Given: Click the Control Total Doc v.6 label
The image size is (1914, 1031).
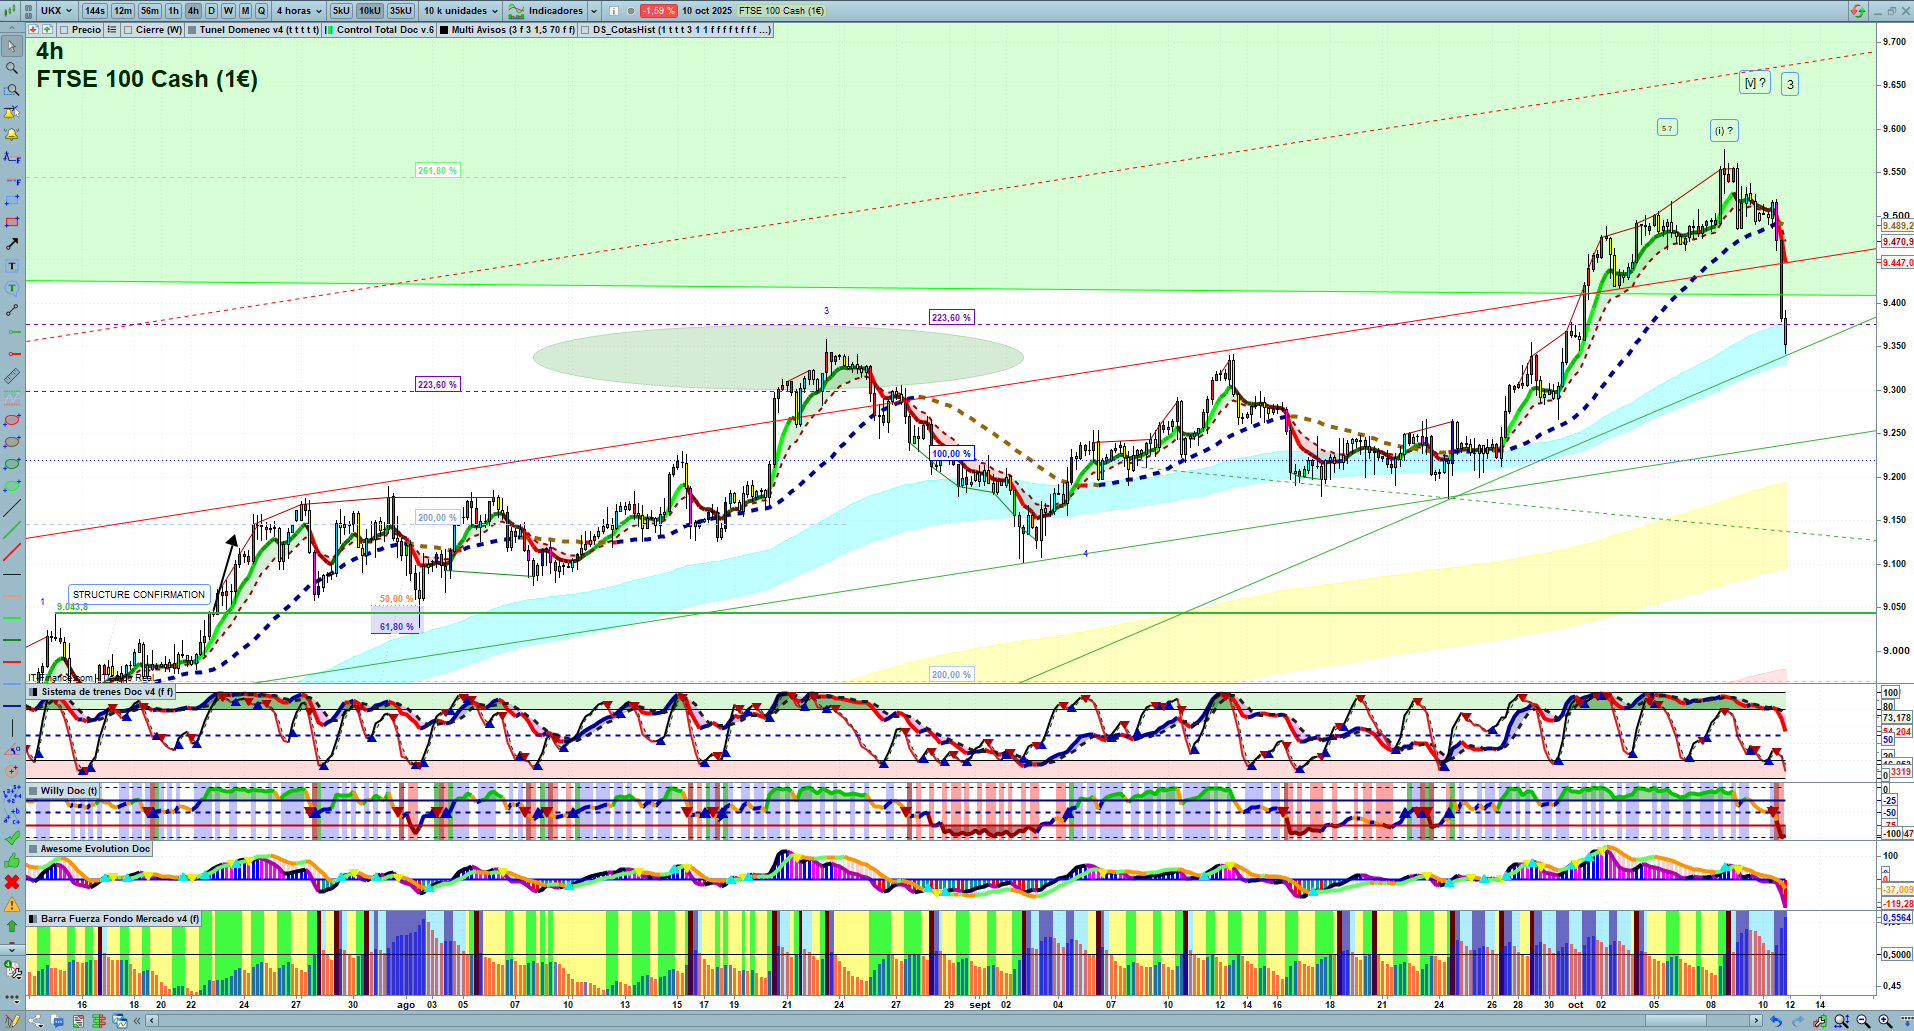Looking at the screenshot, I should 385,30.
